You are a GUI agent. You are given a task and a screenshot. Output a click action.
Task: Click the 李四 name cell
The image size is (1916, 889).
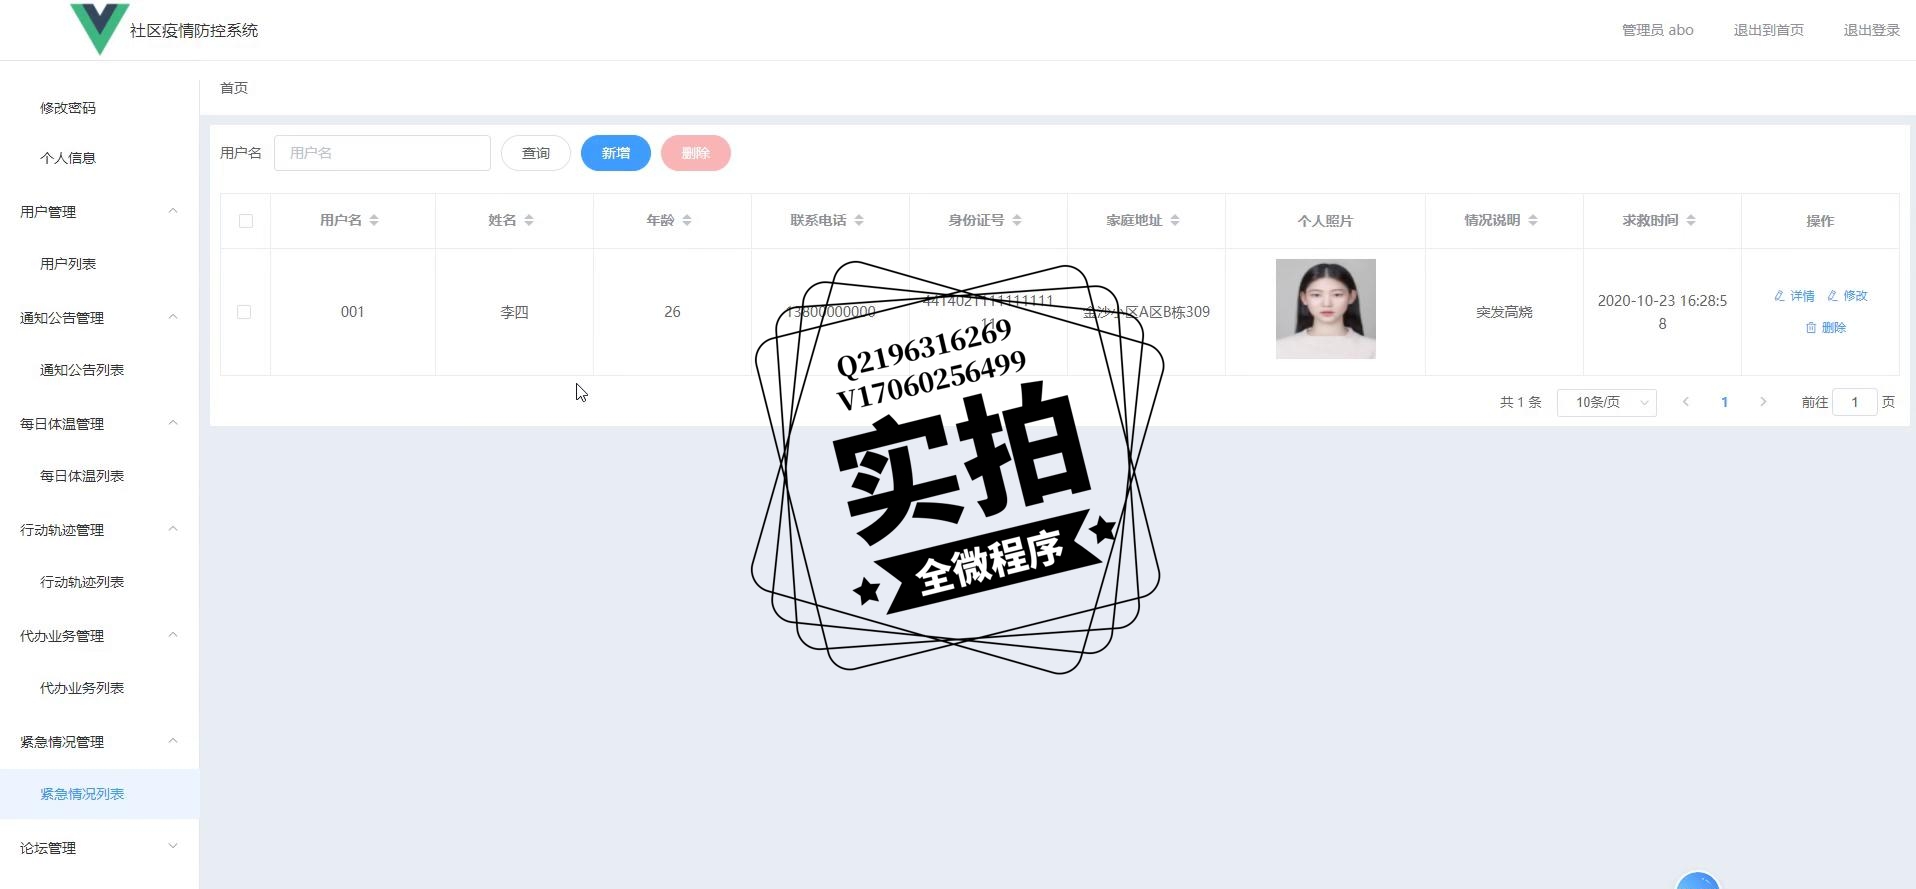click(514, 312)
